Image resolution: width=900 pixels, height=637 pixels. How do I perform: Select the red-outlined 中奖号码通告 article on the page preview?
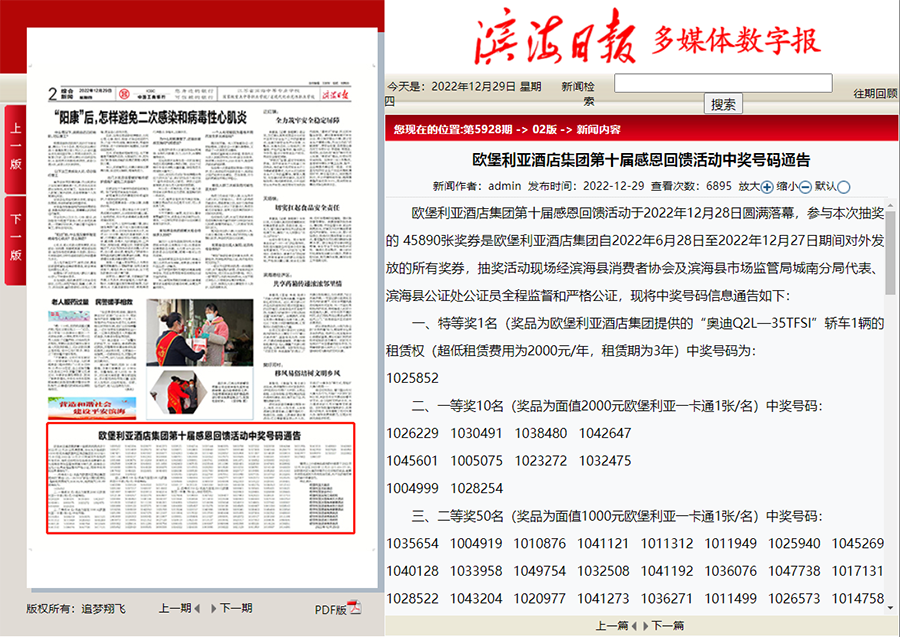(201, 479)
